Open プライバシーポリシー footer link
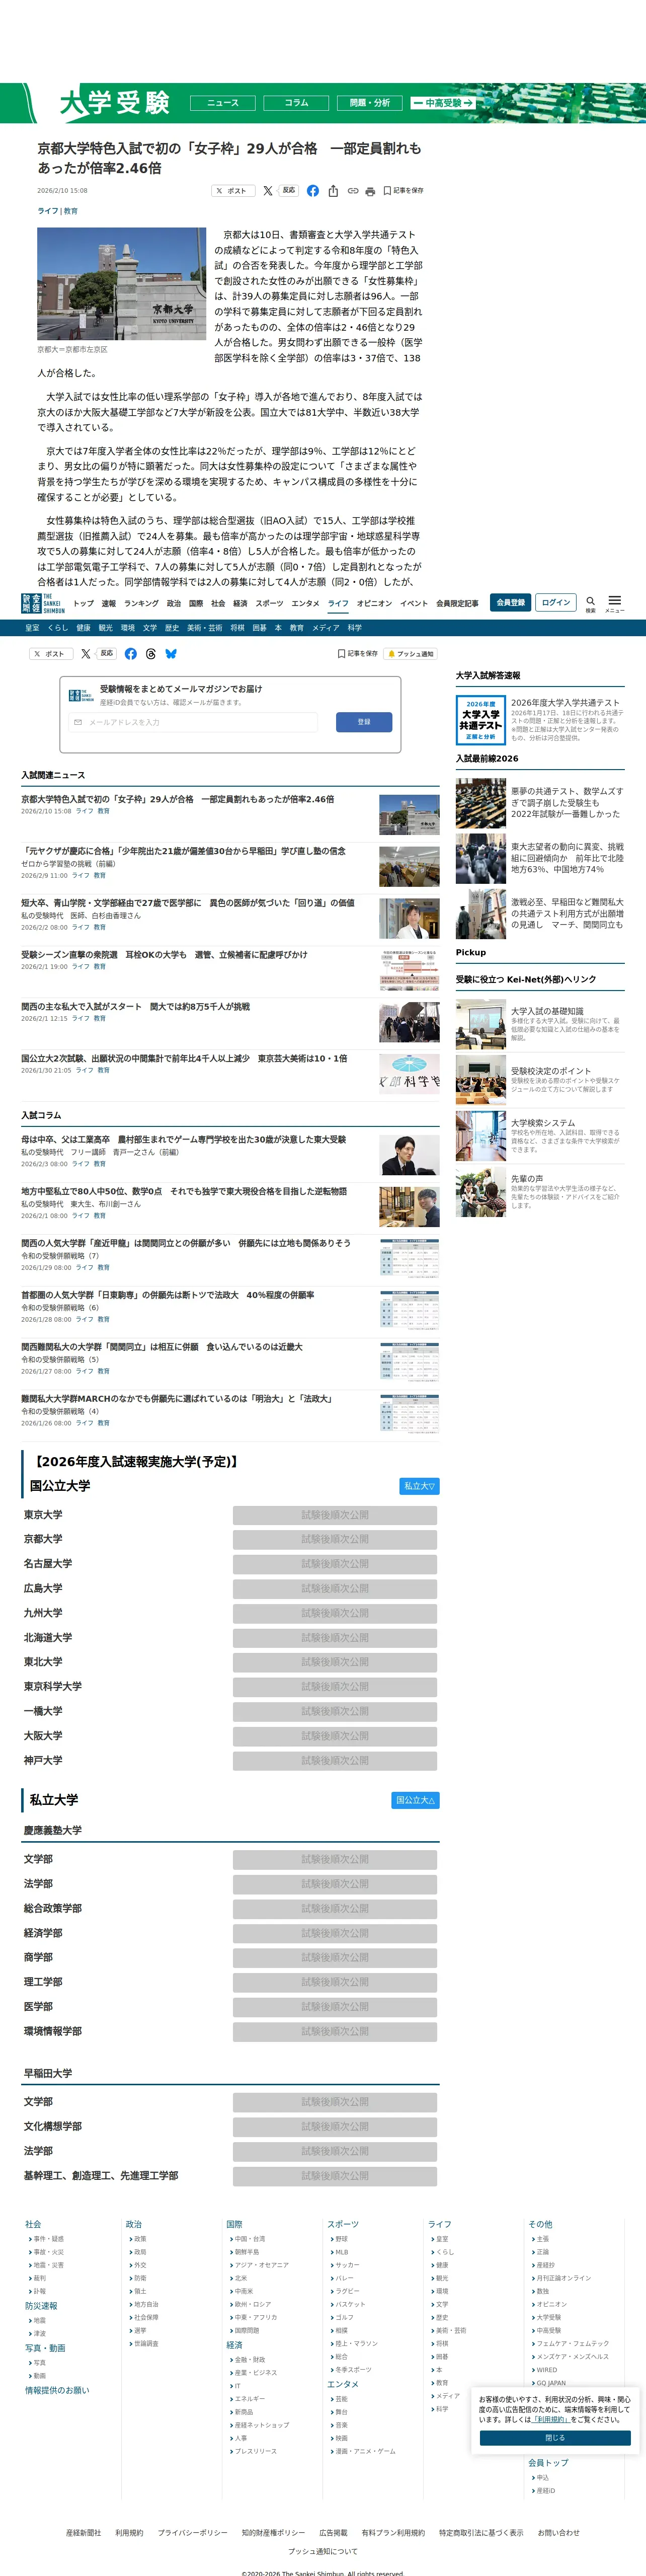Viewport: 646px width, 2576px height. click(192, 2533)
